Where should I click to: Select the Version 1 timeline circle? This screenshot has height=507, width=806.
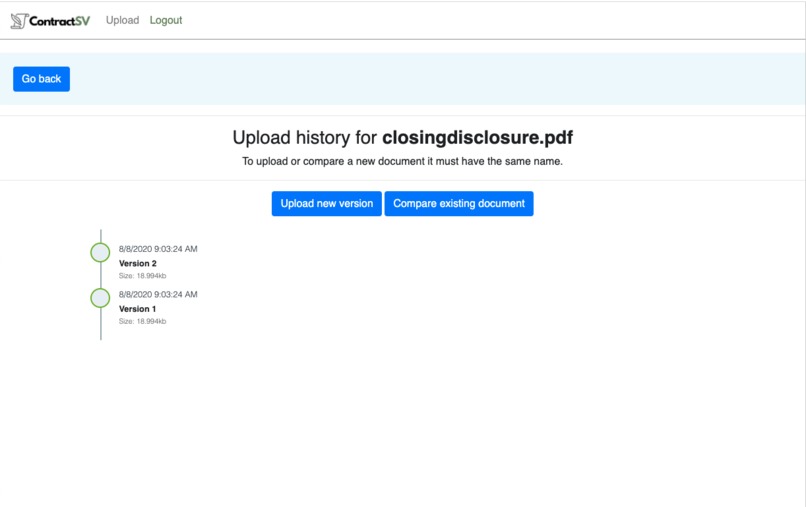click(100, 298)
